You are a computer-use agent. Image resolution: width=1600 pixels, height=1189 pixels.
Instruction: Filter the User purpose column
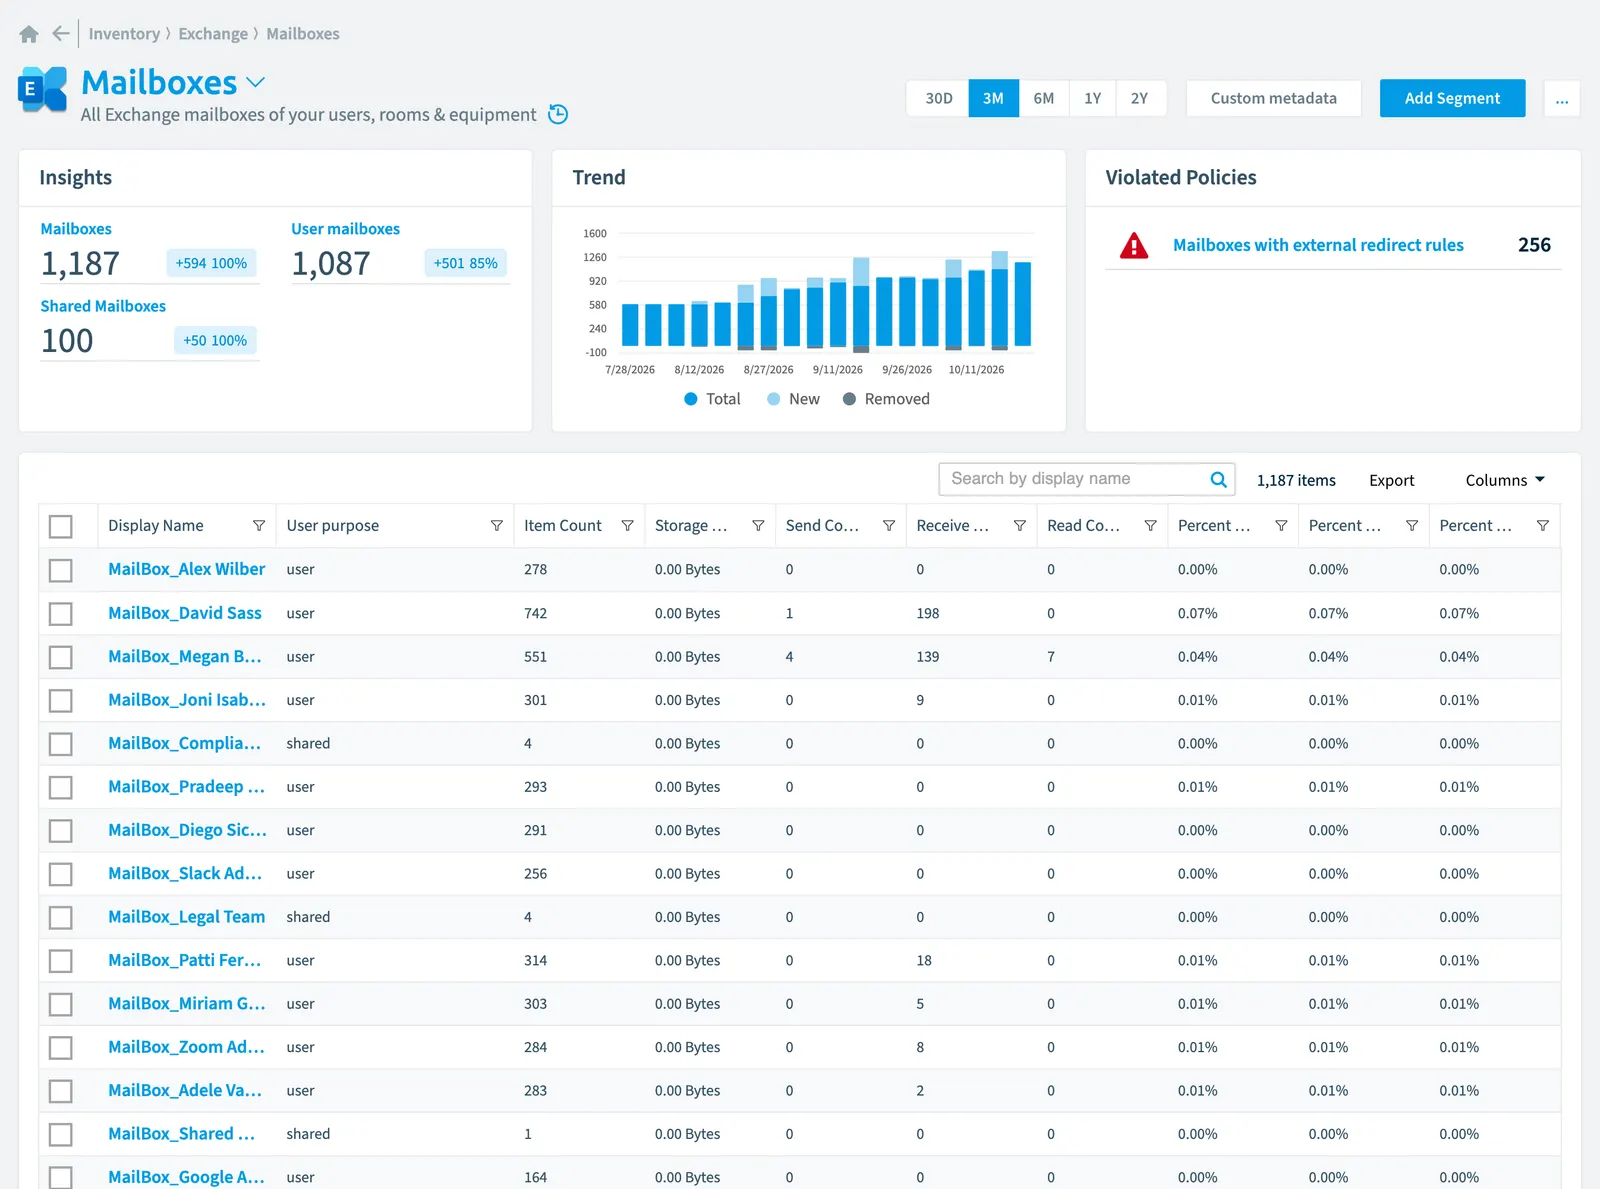[x=497, y=526]
